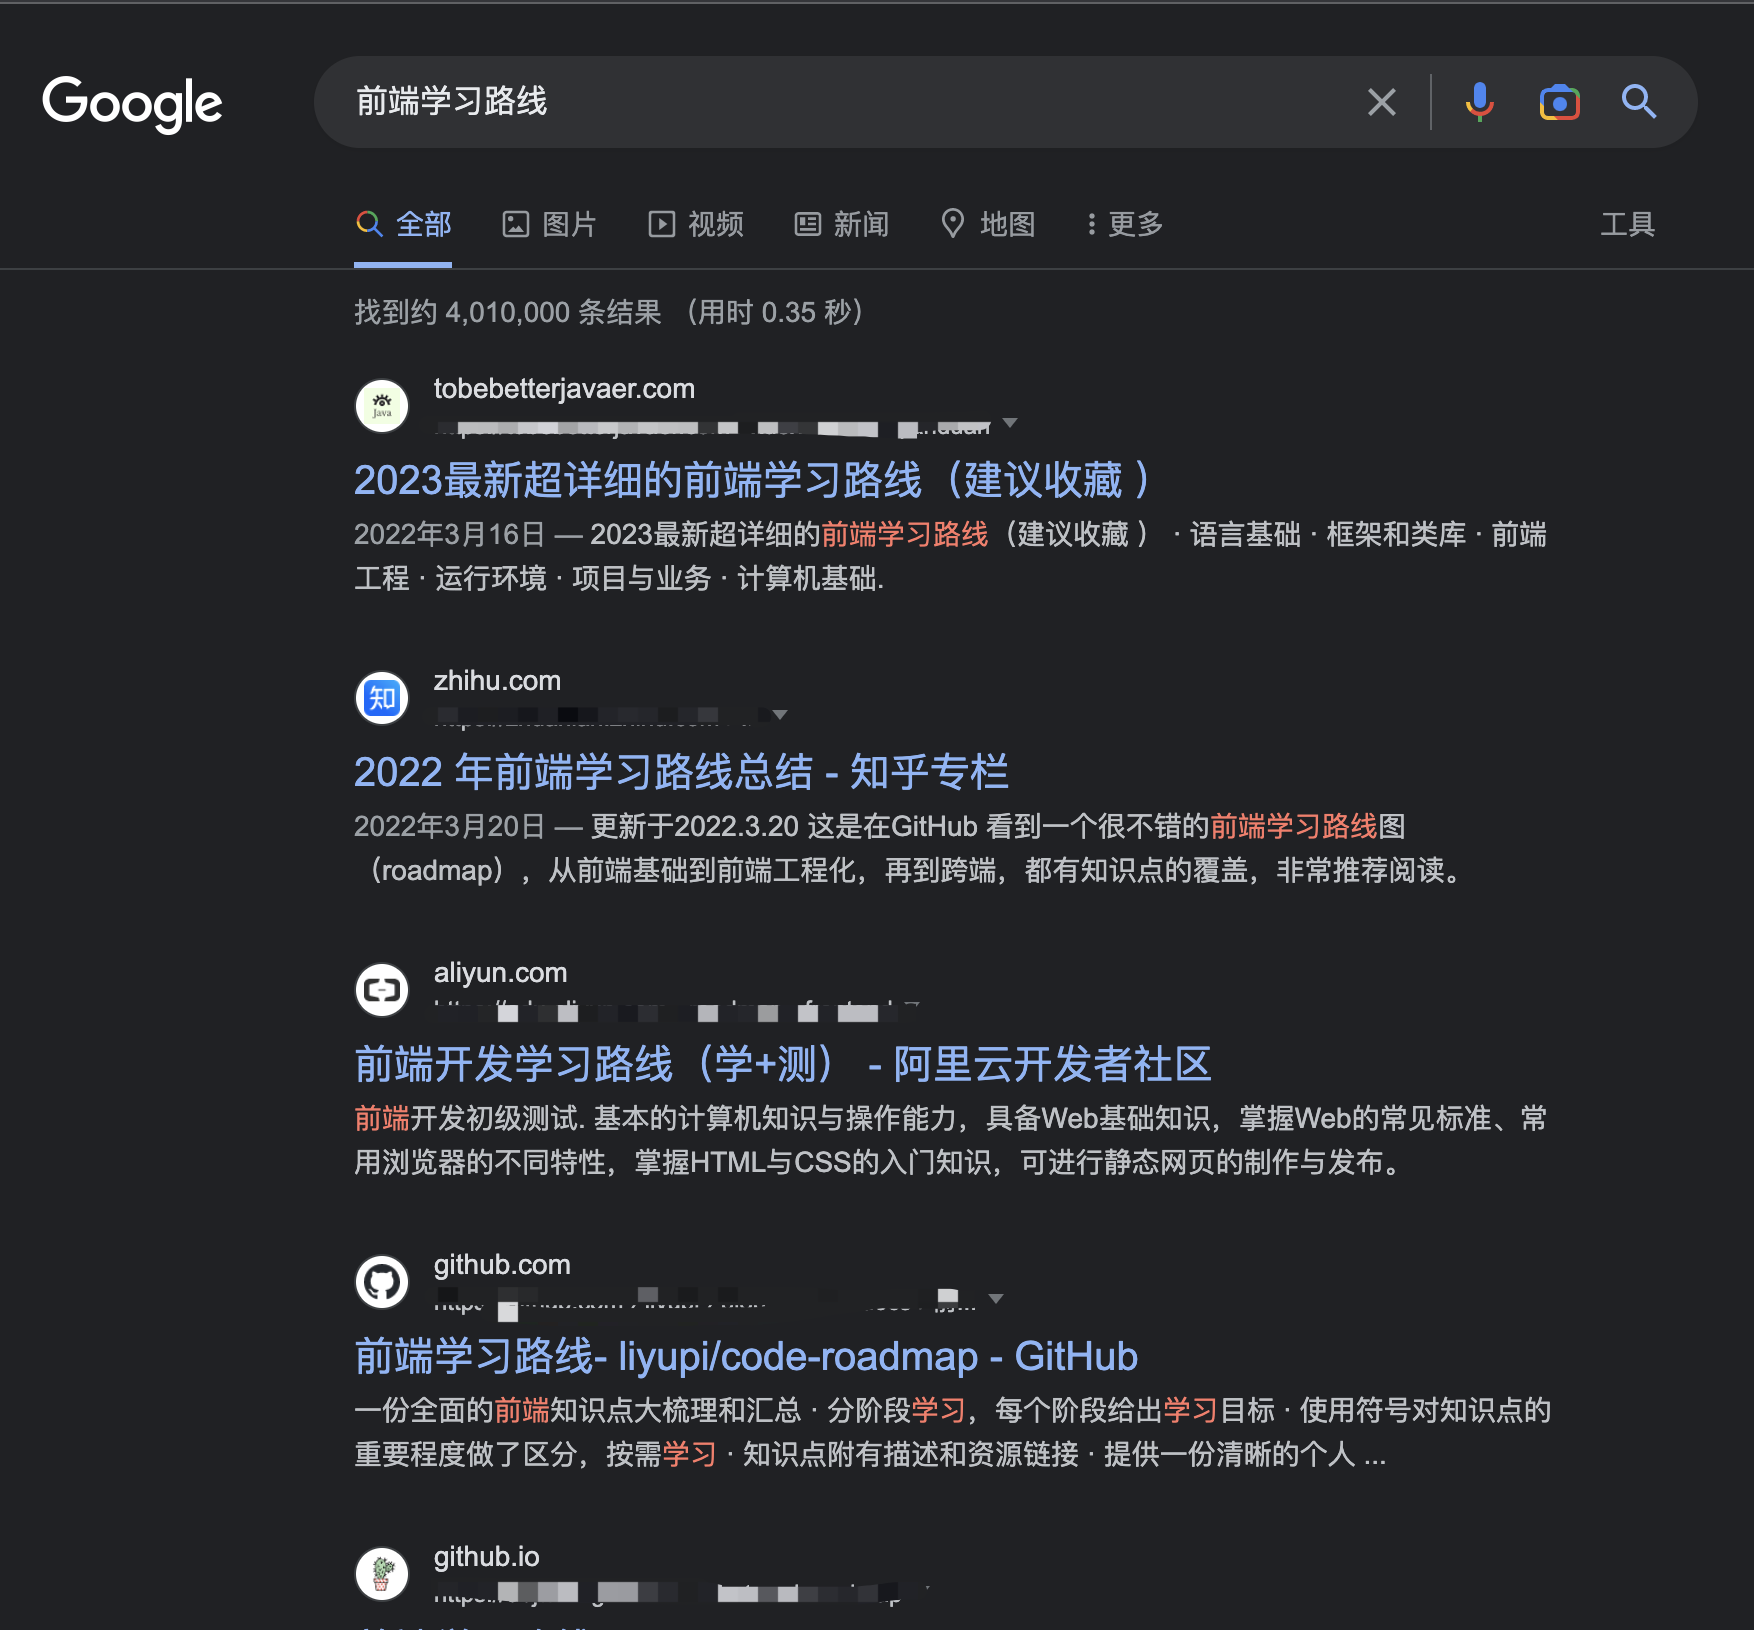Click the github.com site name
Screen dimensions: 1754x1630
tap(502, 1265)
